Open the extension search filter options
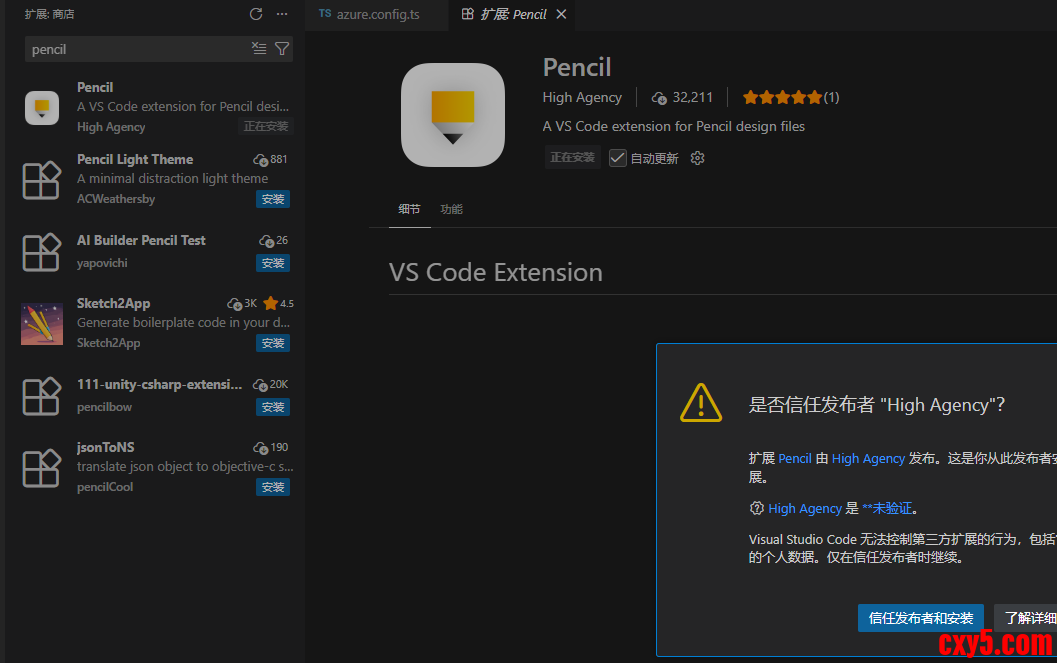This screenshot has height=663, width=1057. (282, 48)
